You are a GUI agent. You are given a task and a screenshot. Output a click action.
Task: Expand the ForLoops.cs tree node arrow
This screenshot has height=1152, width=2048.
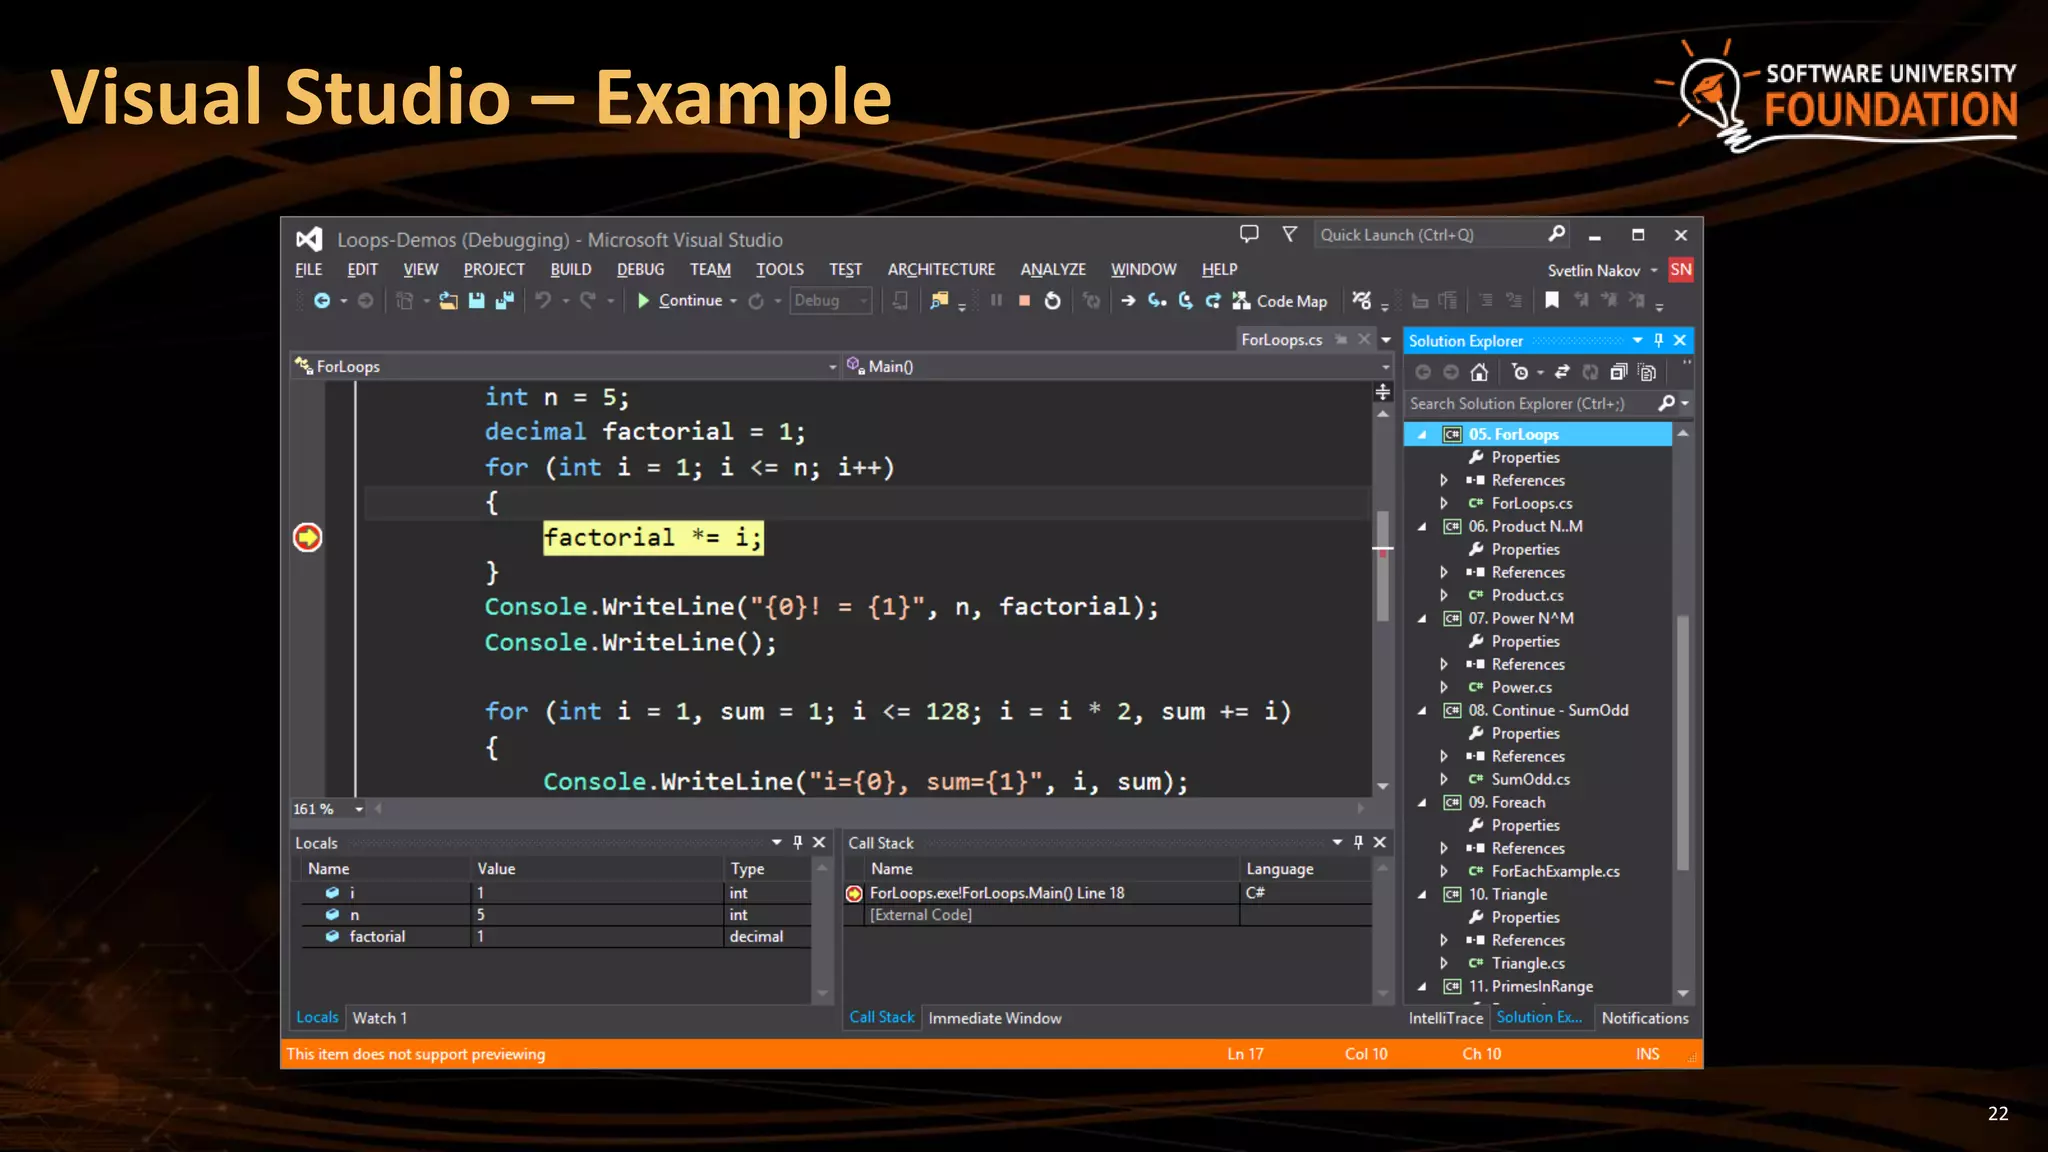click(x=1444, y=504)
